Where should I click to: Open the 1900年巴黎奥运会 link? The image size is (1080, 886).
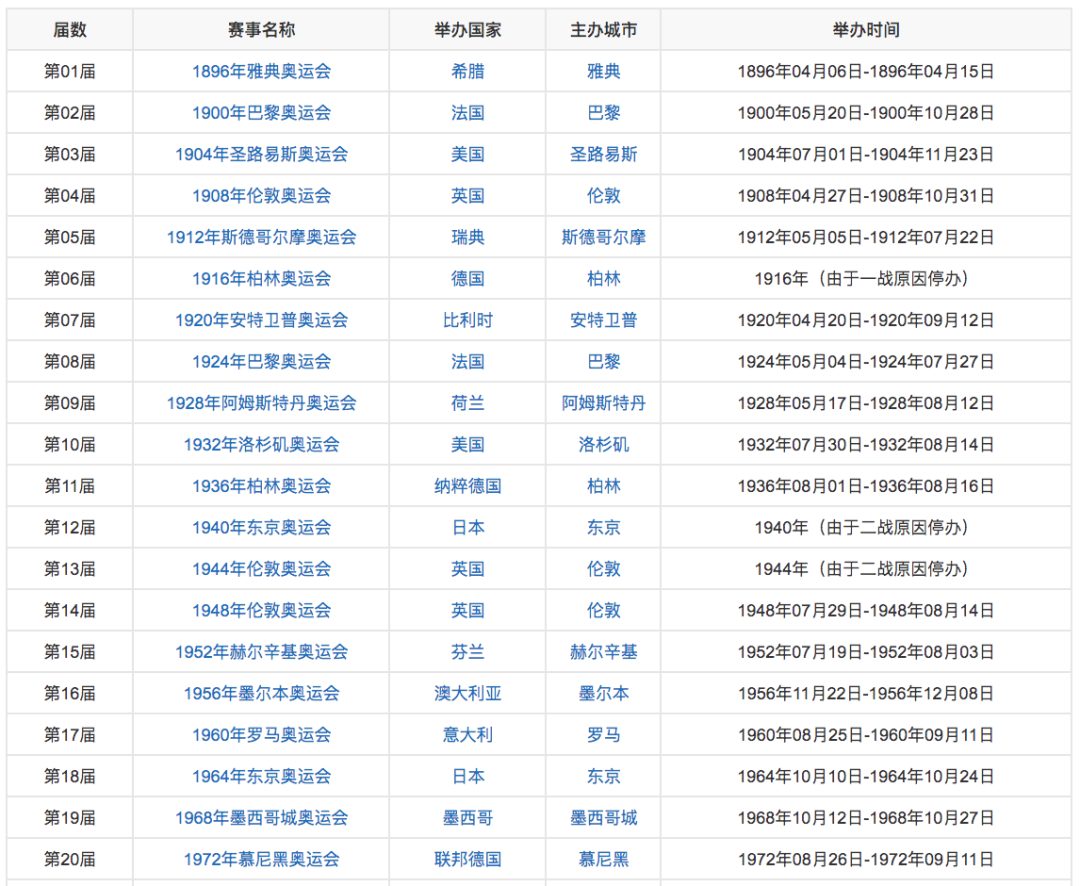coord(261,112)
